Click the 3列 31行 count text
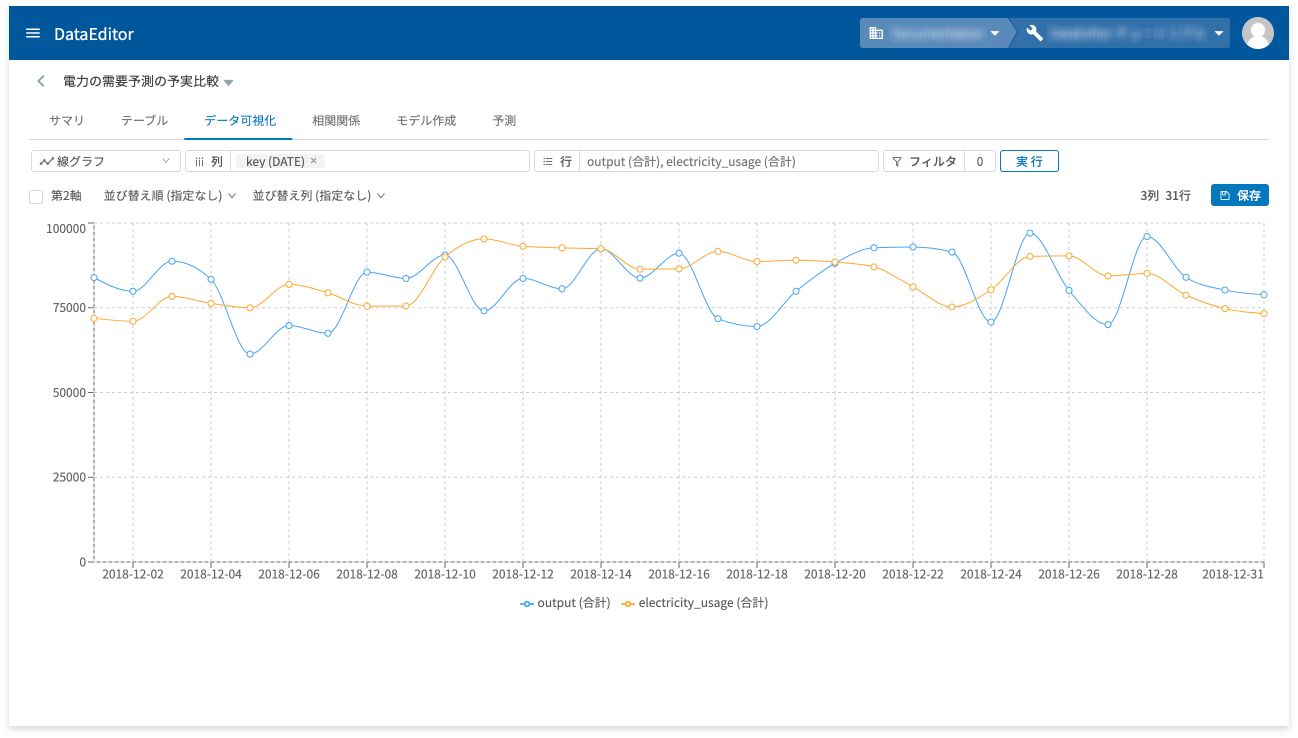Image resolution: width=1298 pixels, height=738 pixels. 1165,196
